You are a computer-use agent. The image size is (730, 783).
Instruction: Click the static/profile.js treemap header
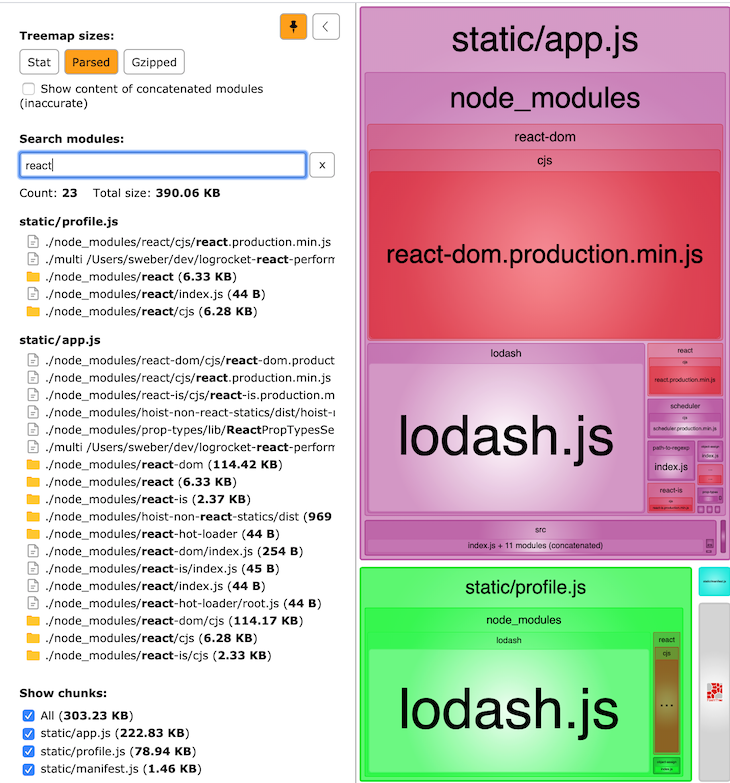click(x=526, y=587)
